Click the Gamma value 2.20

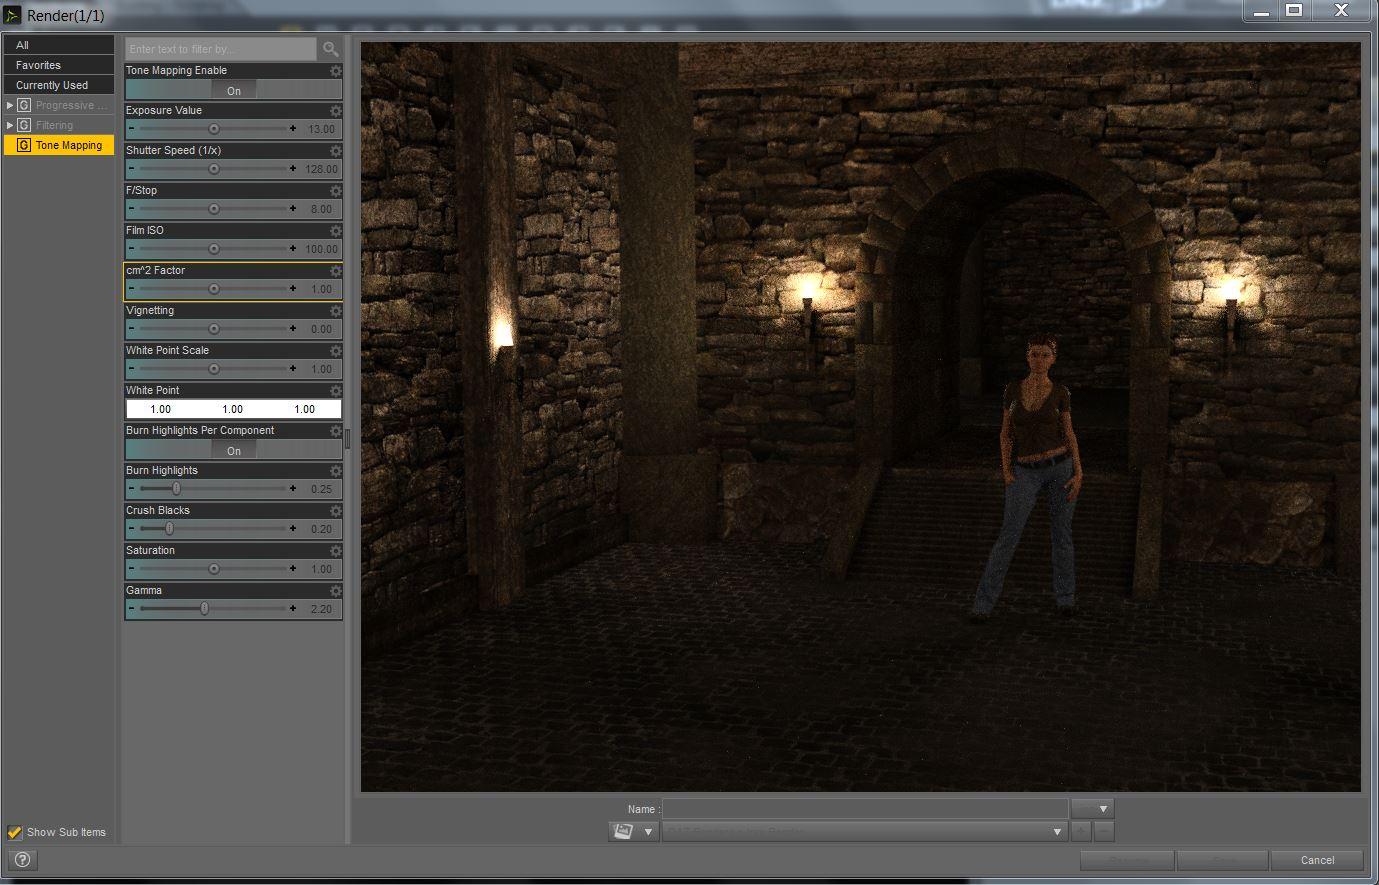click(x=321, y=609)
